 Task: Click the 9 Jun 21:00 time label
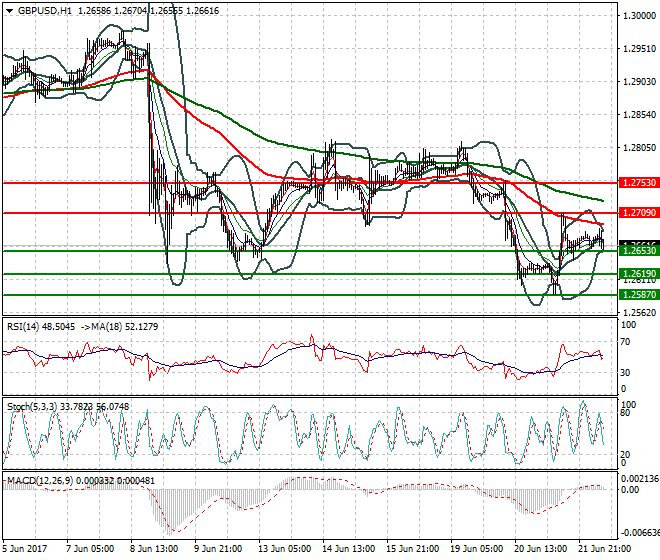click(218, 549)
